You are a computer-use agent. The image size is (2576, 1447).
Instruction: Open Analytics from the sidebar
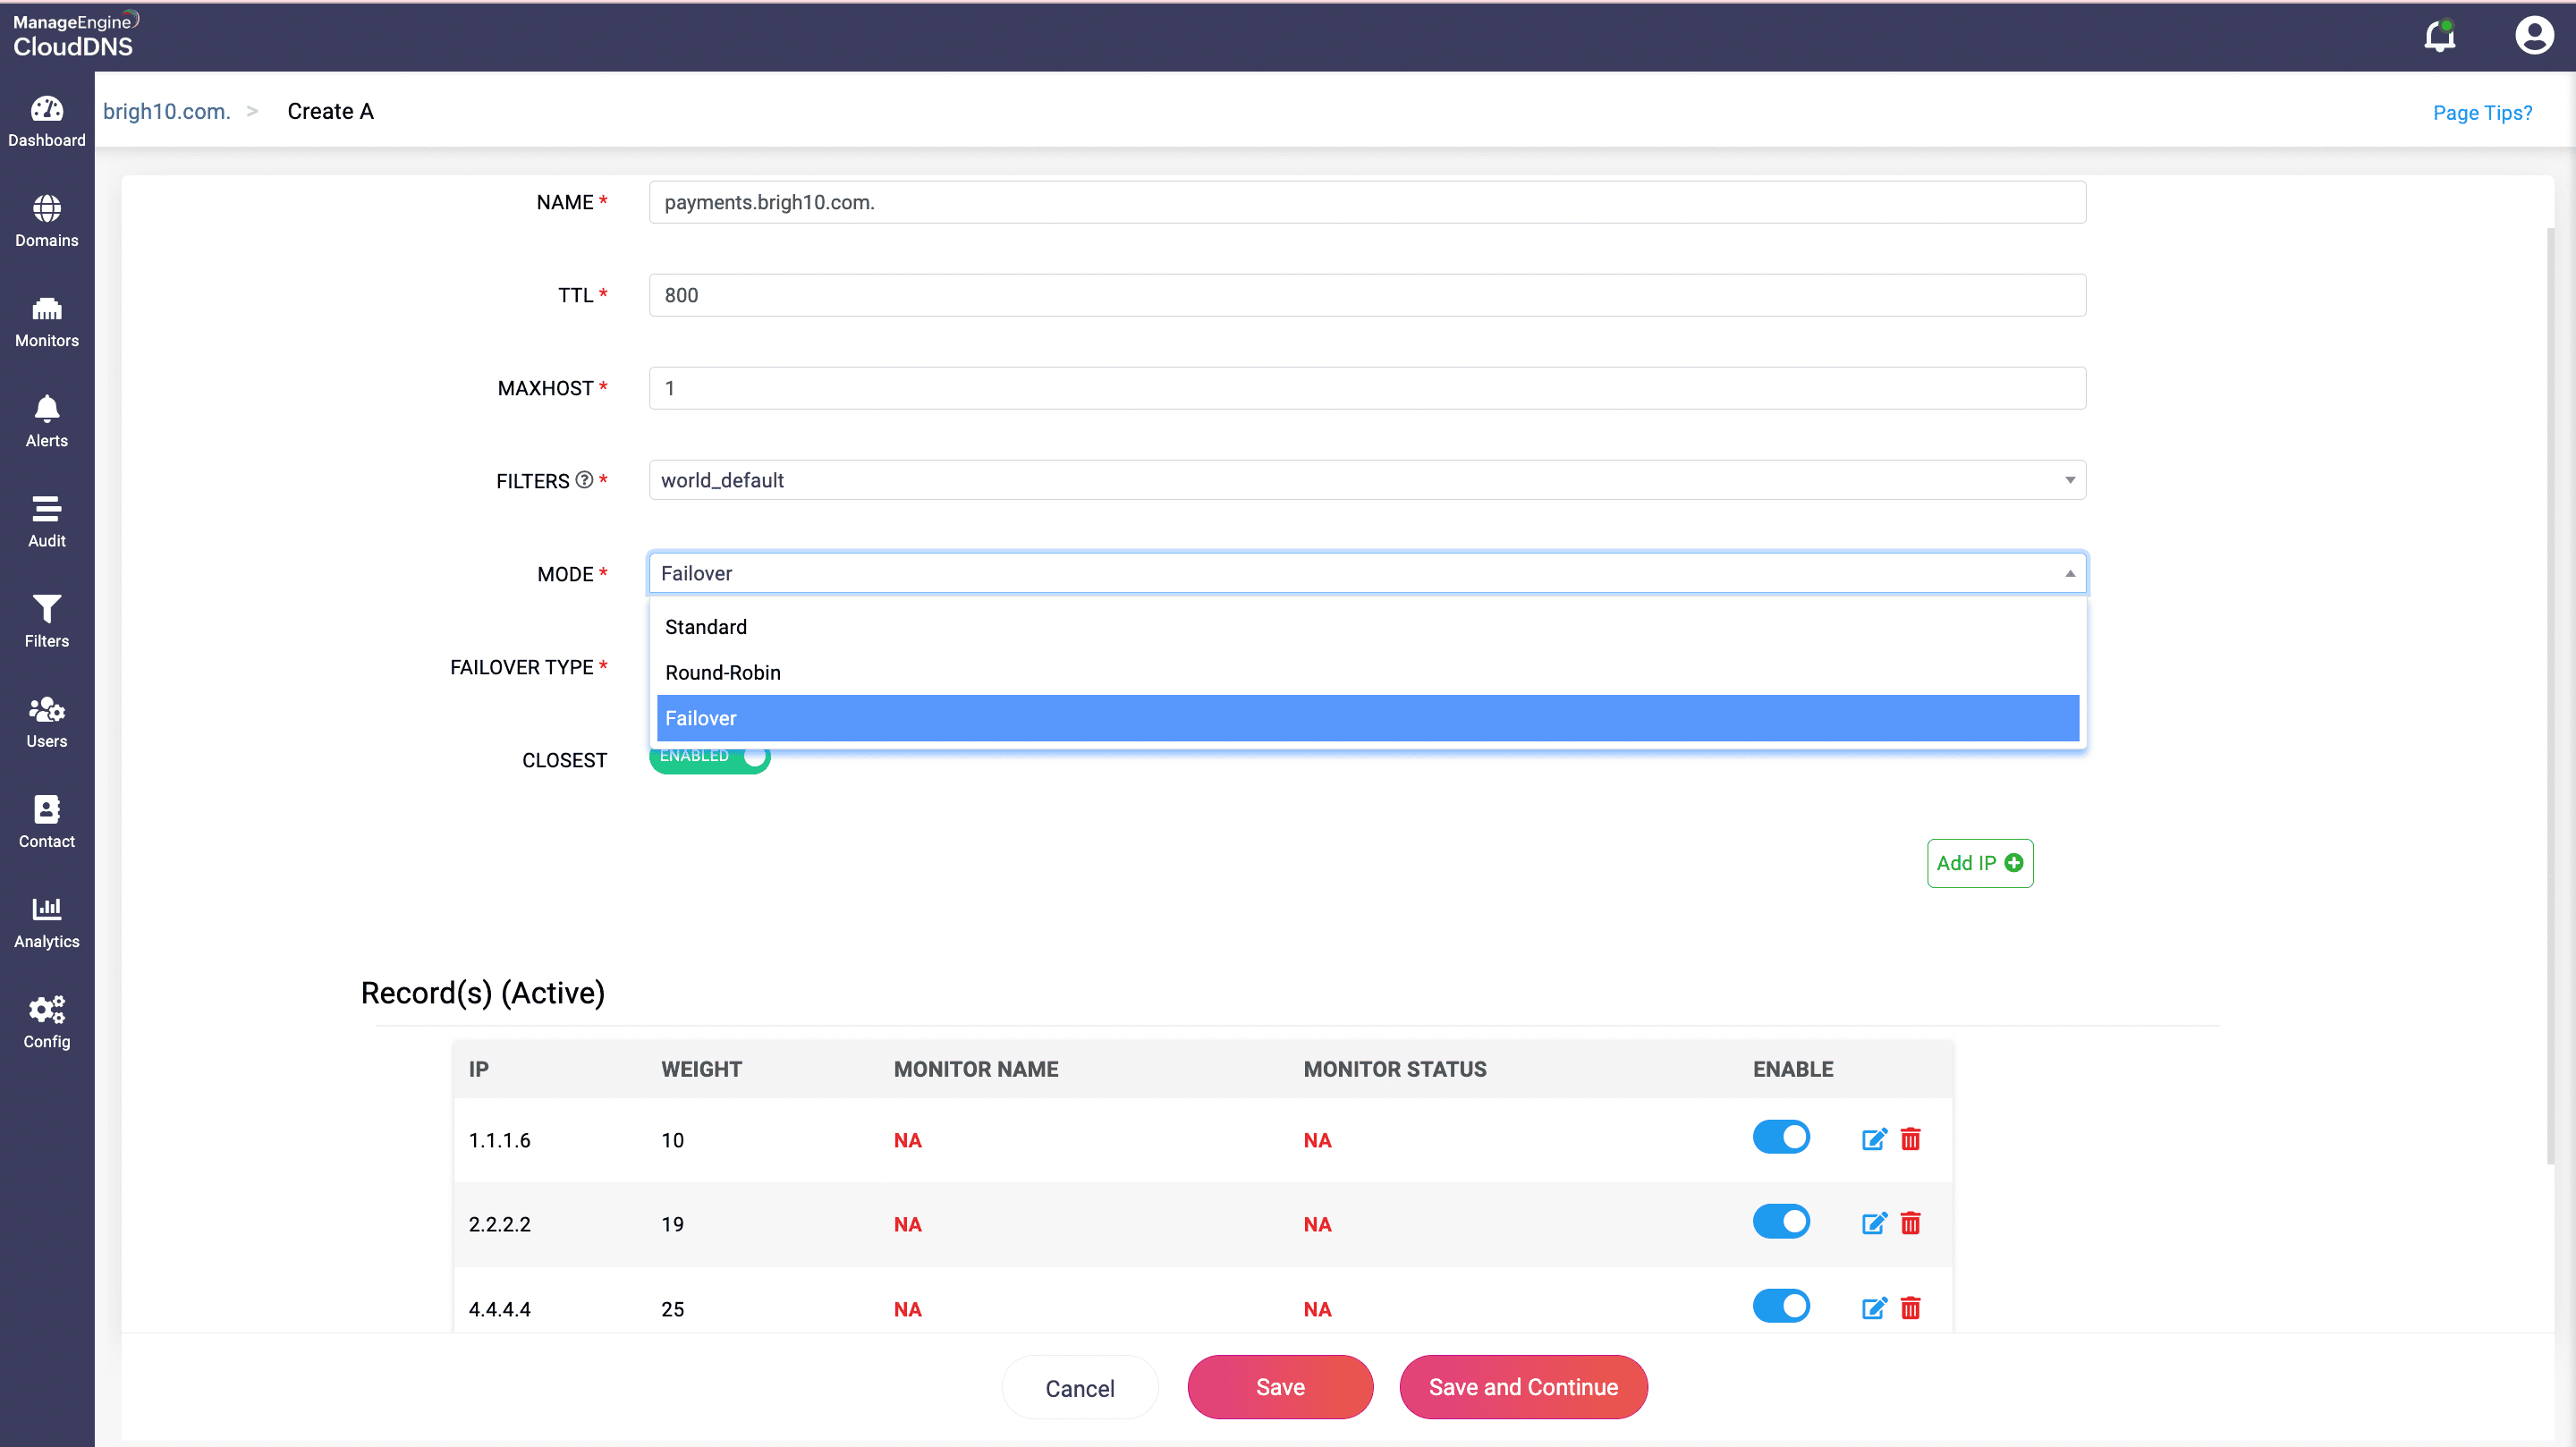coord(46,922)
